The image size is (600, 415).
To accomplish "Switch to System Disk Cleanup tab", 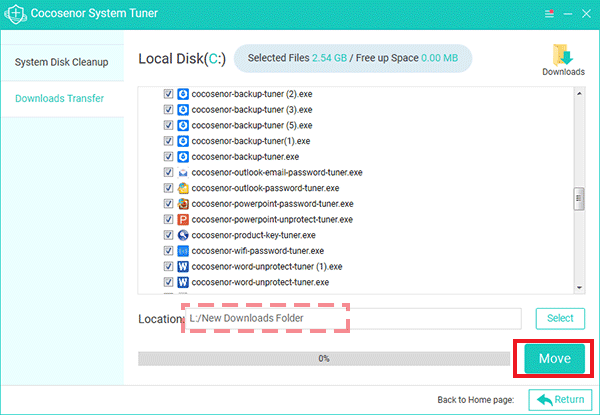I will coord(62,62).
